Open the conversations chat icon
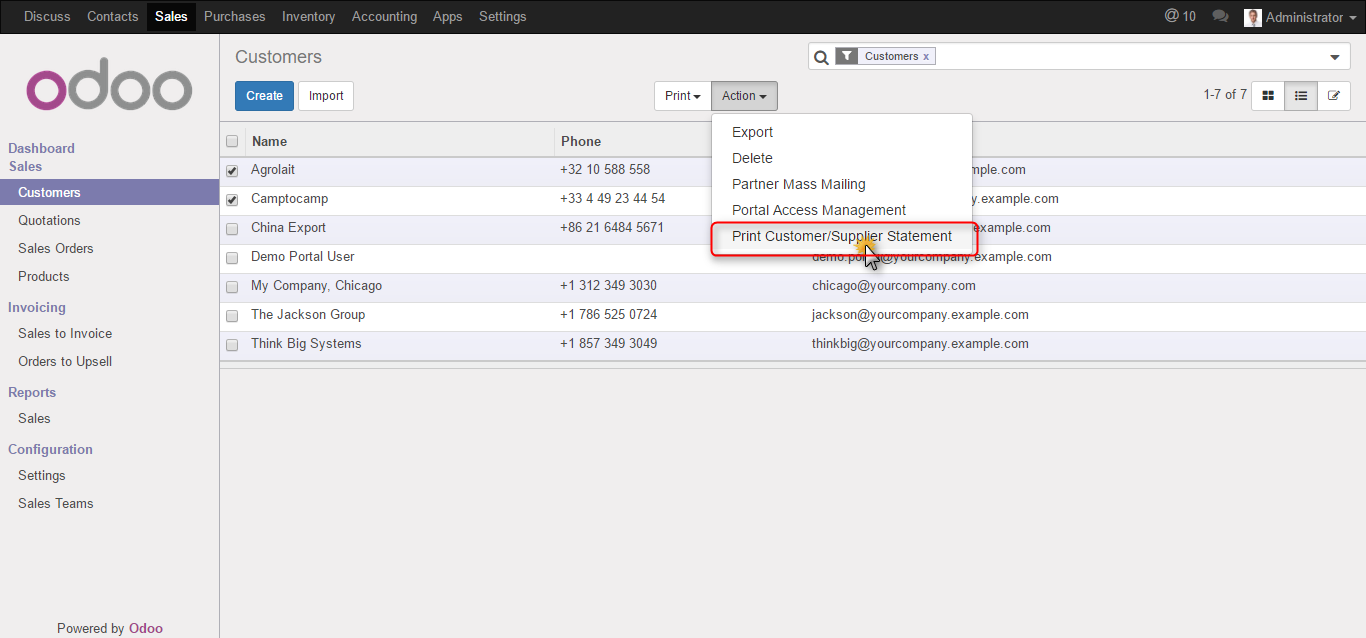1366x638 pixels. 1220,17
